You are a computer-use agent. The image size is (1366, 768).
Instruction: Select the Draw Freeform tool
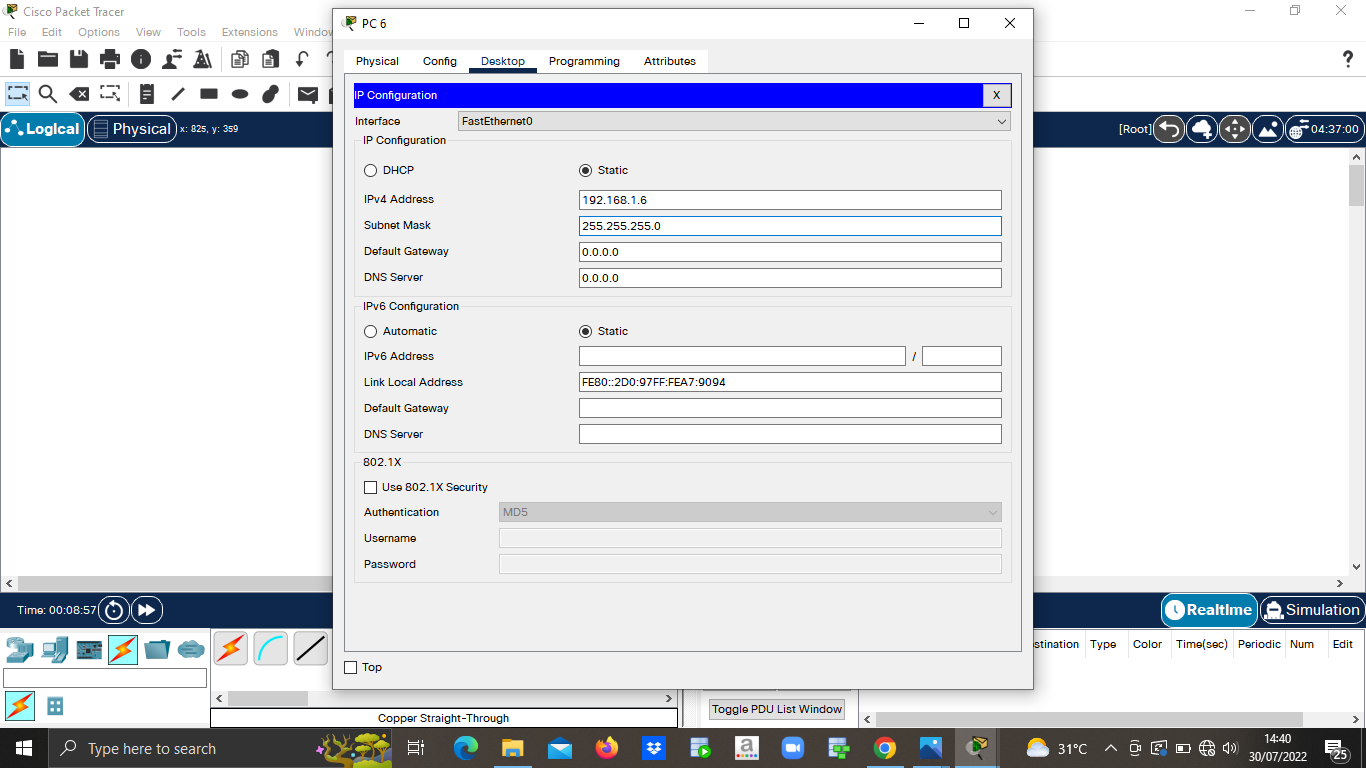pos(270,94)
